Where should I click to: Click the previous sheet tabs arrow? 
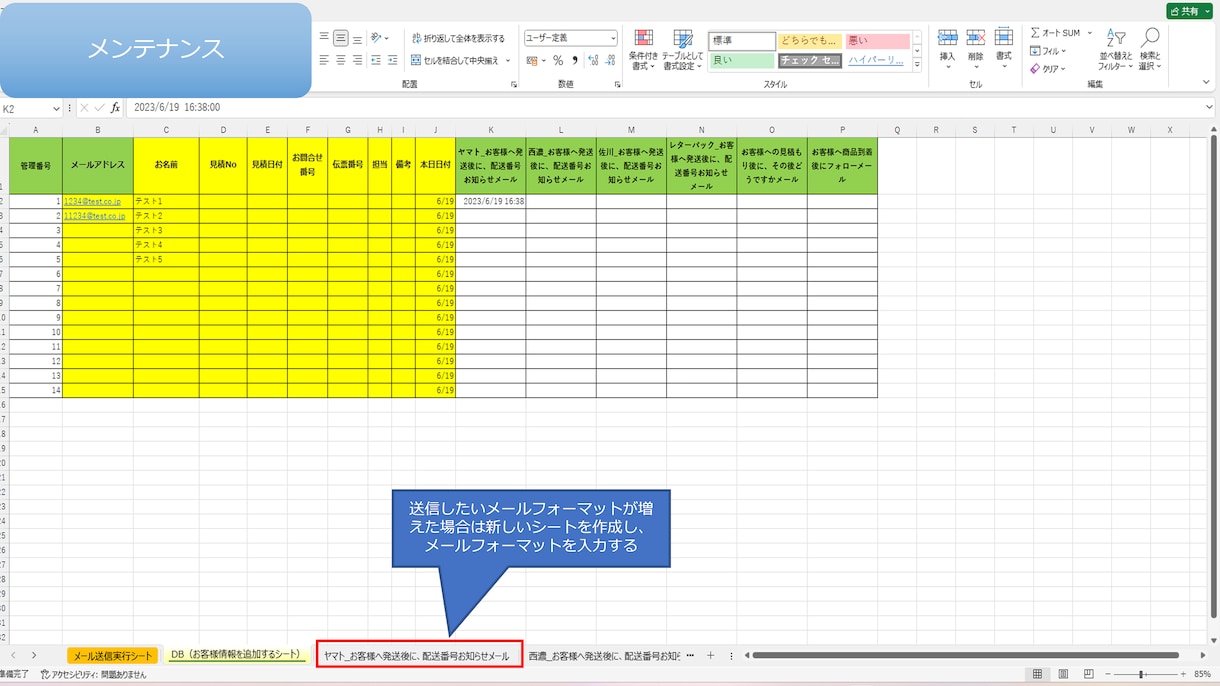(13, 656)
